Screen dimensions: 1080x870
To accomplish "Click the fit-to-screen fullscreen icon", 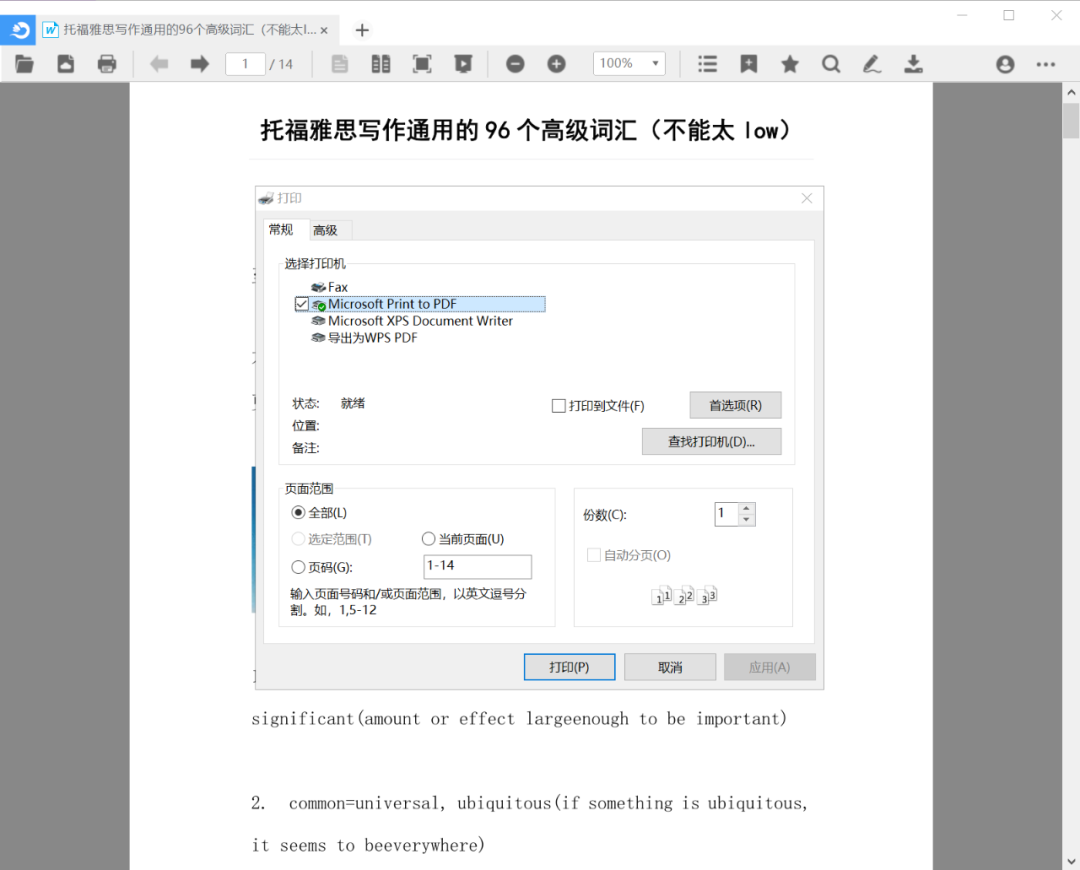I will (422, 64).
